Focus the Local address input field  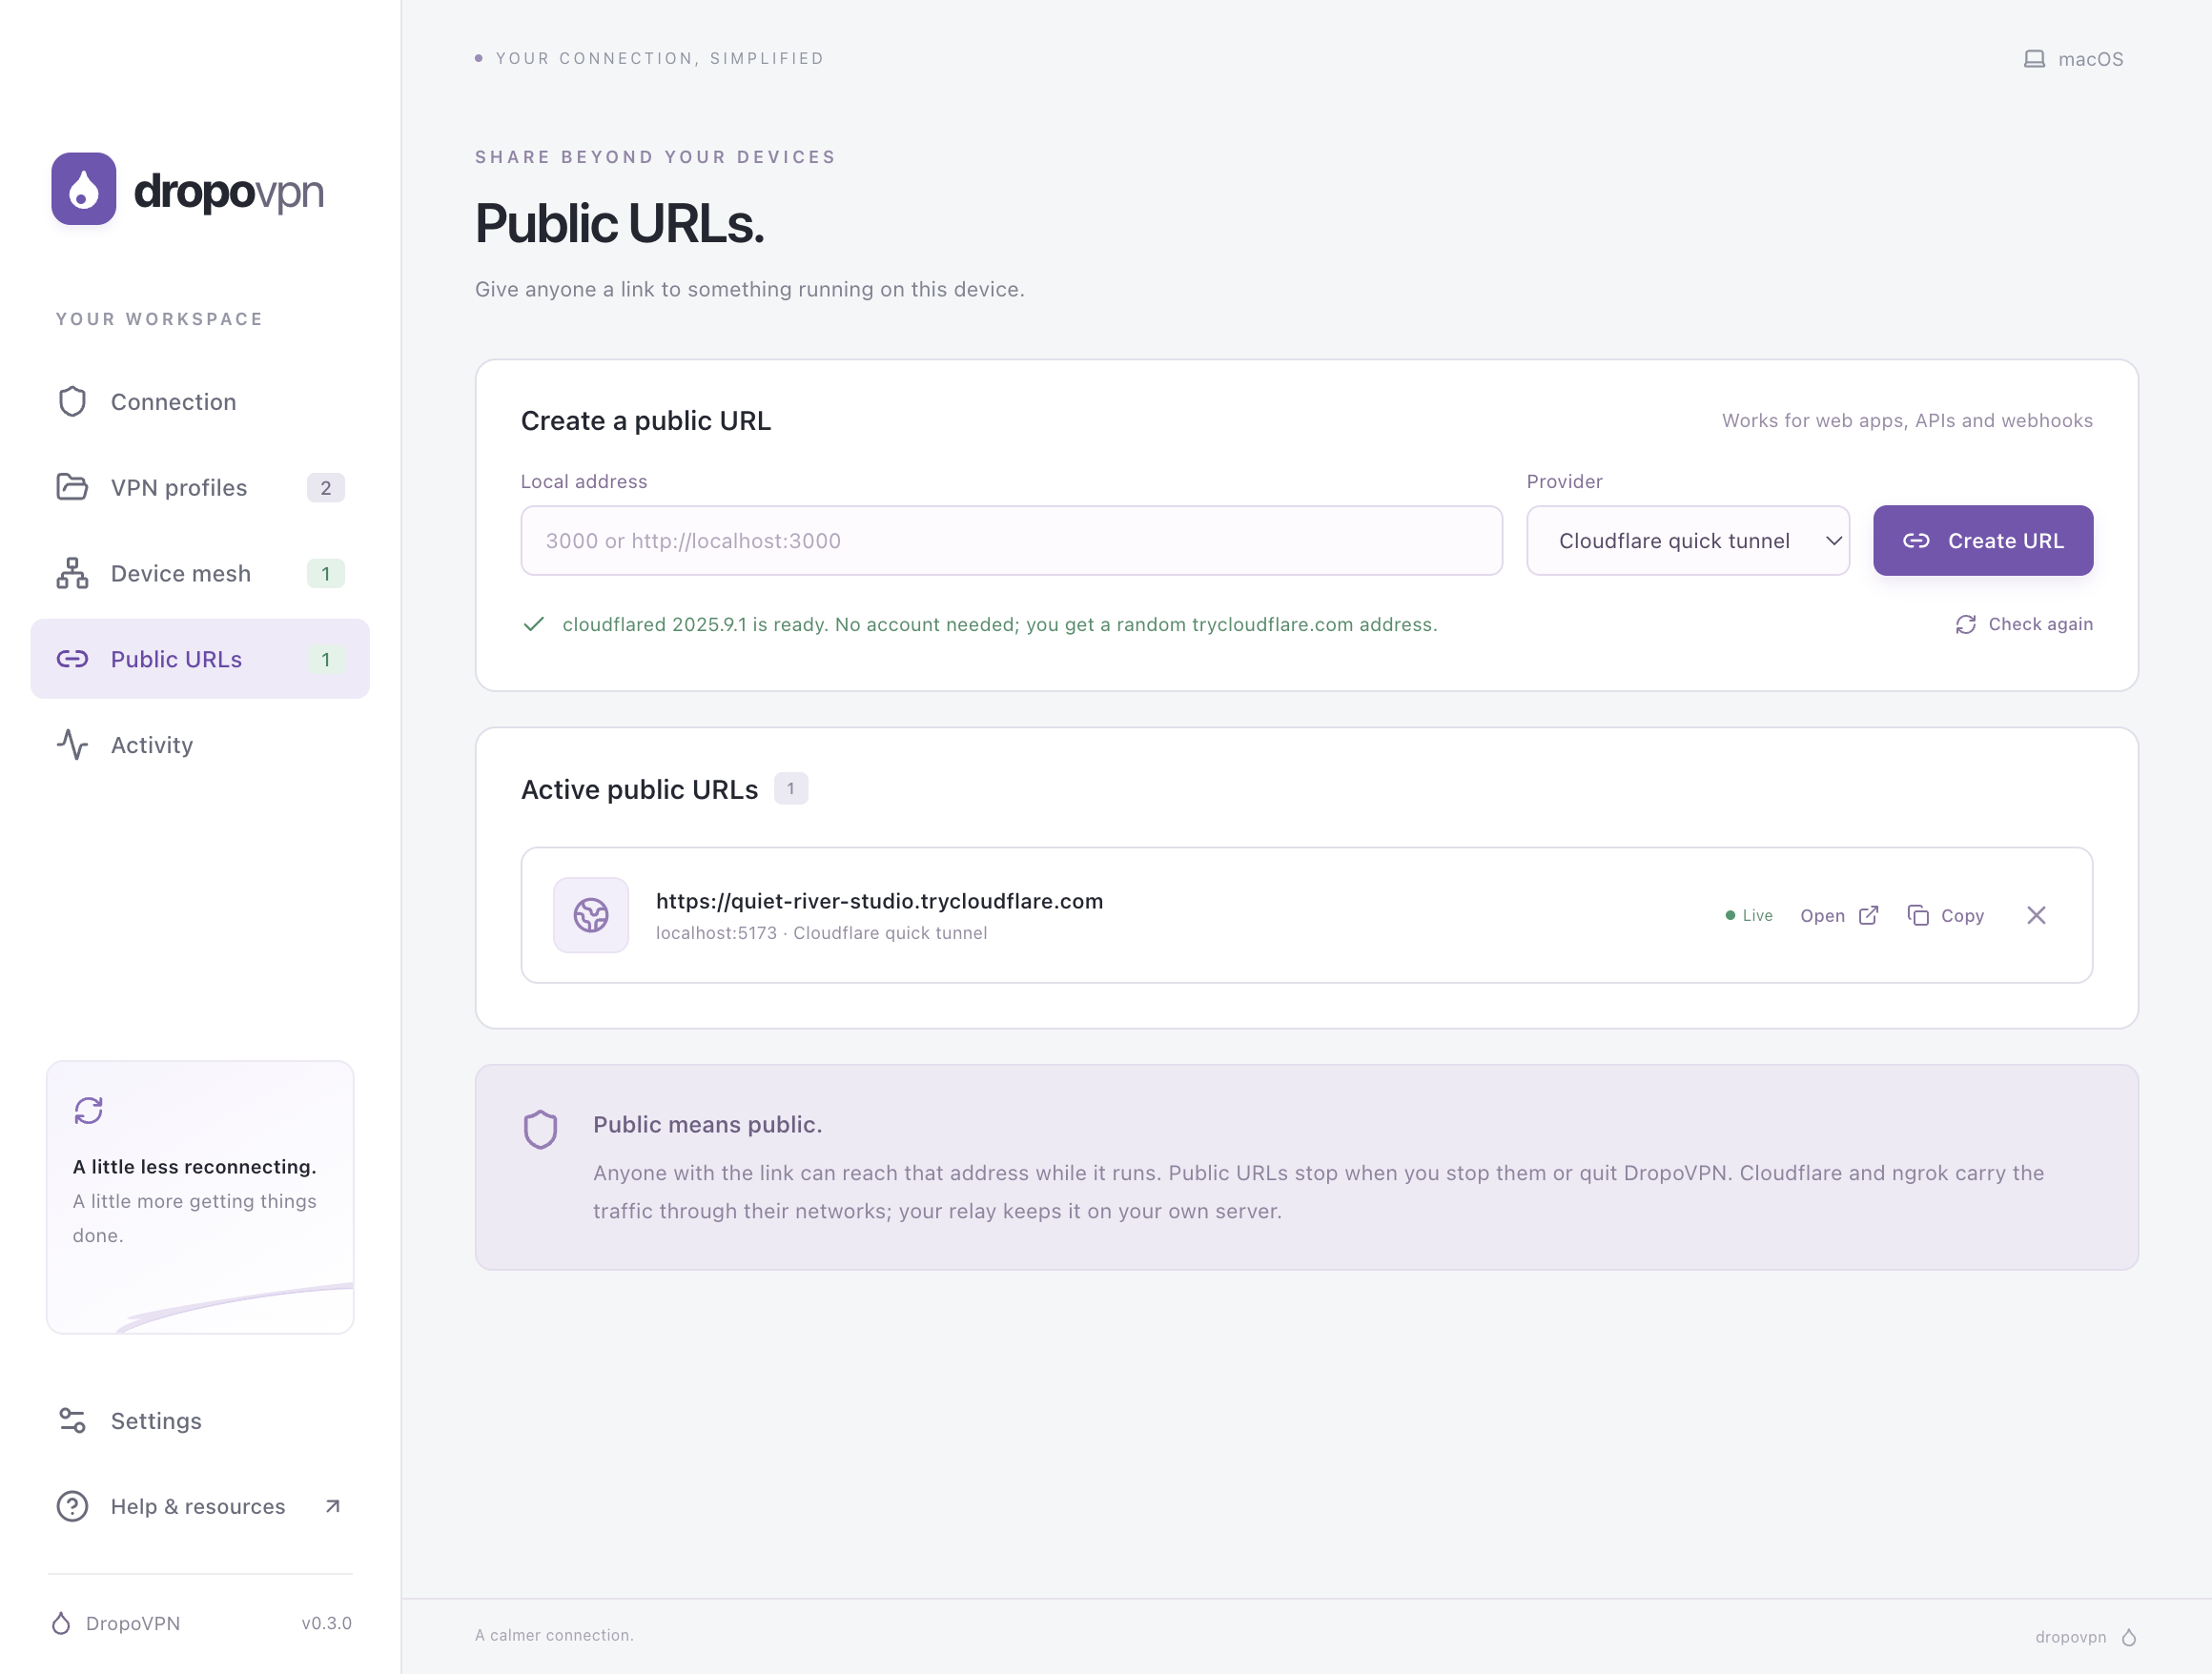(1011, 540)
